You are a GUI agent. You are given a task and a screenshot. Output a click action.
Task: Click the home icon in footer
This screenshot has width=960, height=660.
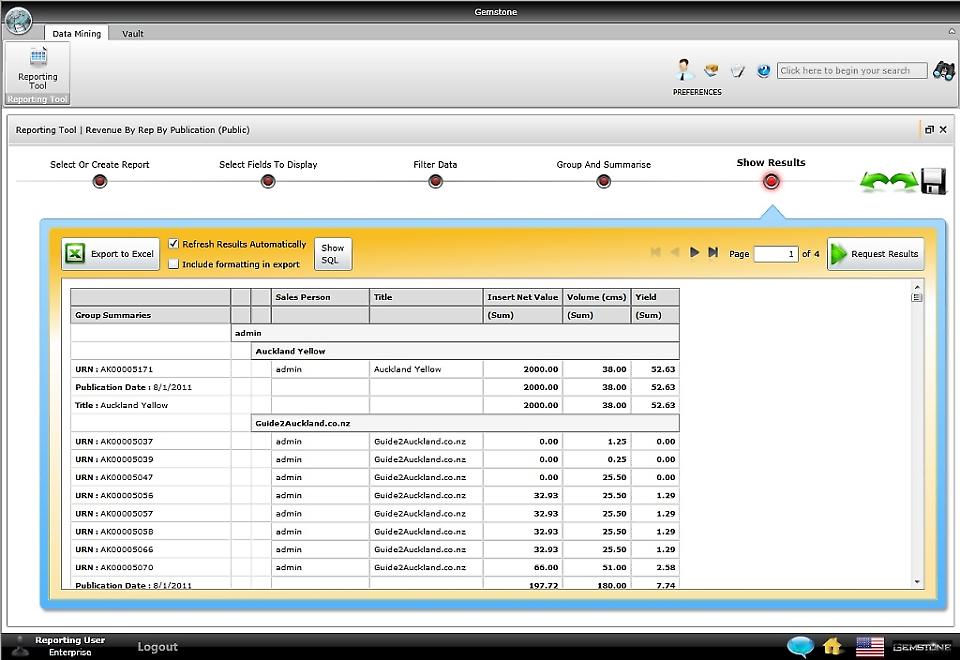pyautogui.click(x=832, y=646)
